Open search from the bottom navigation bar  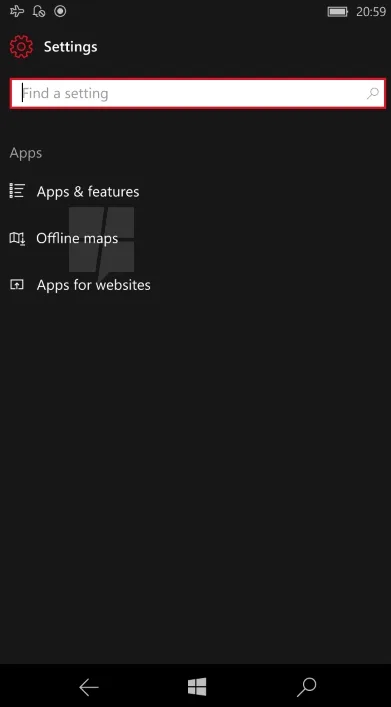[306, 687]
